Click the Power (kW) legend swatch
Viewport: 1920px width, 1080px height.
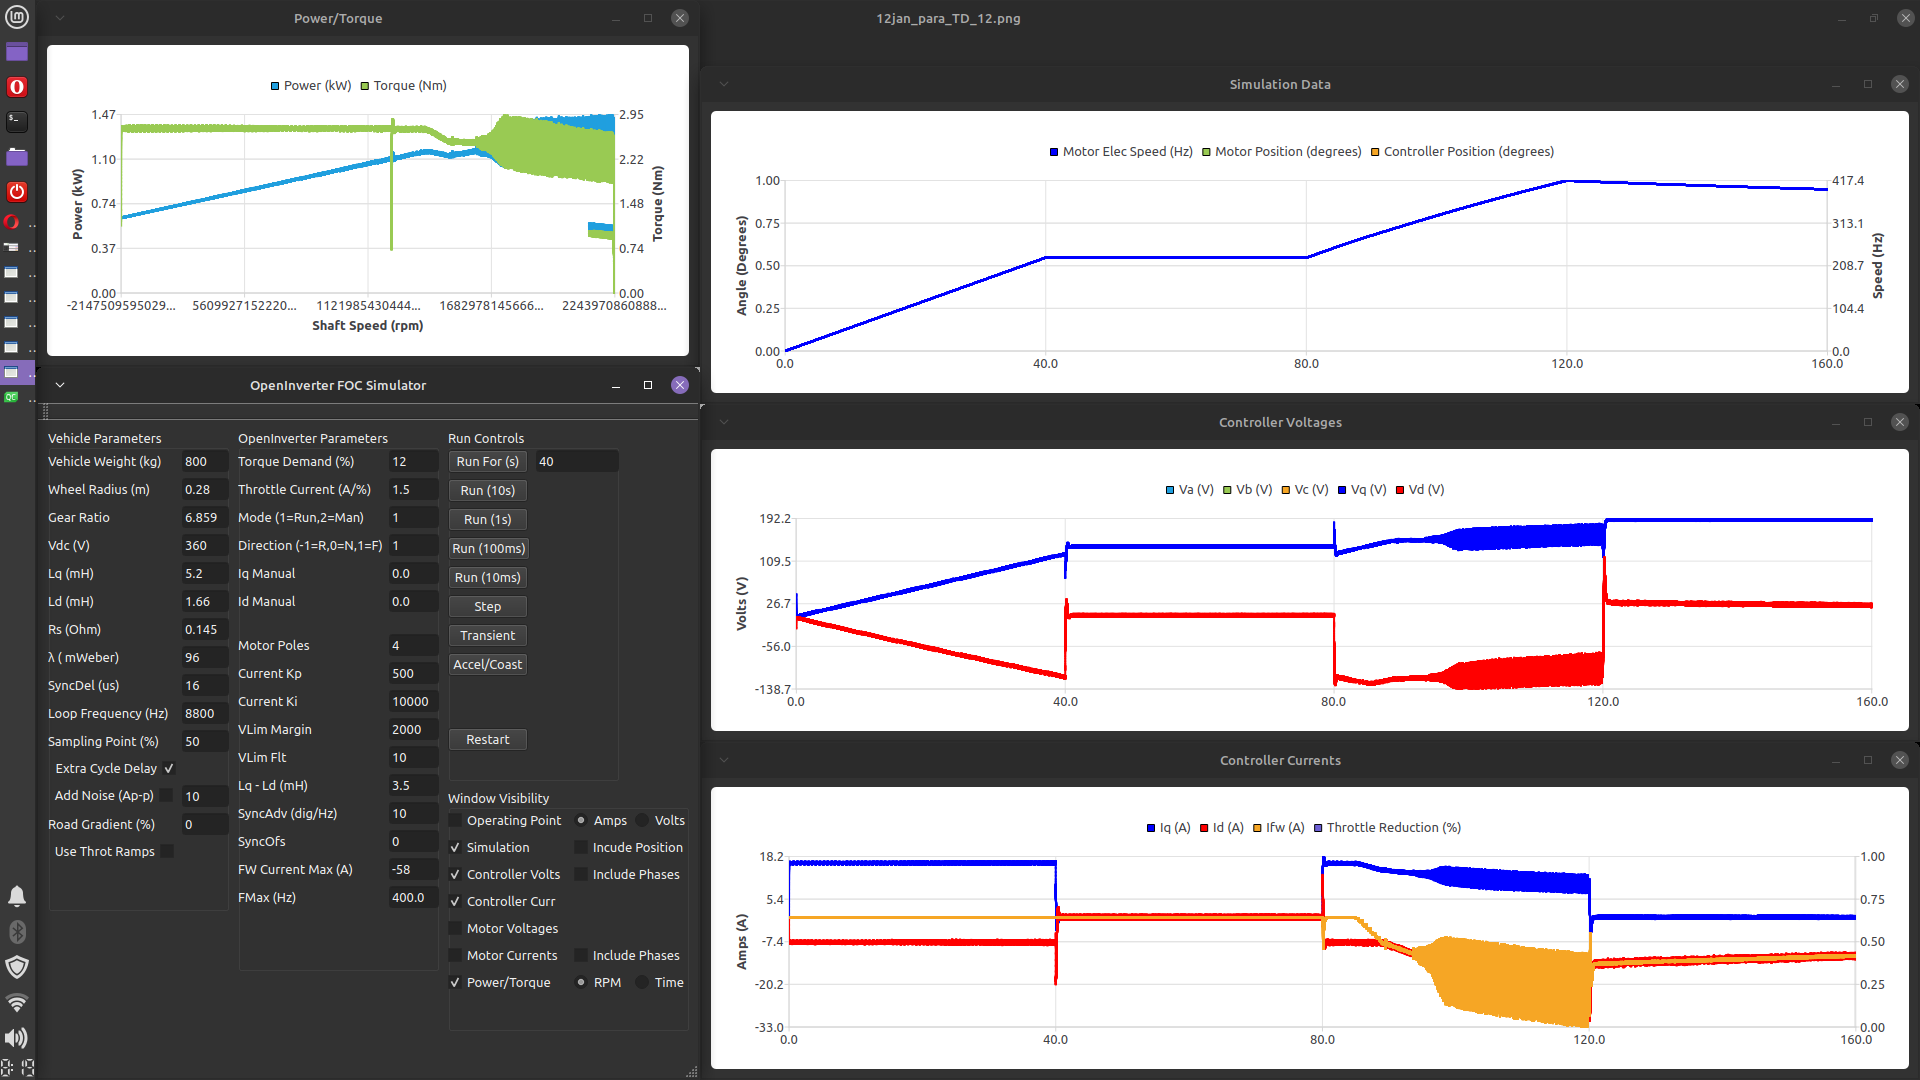coord(275,86)
